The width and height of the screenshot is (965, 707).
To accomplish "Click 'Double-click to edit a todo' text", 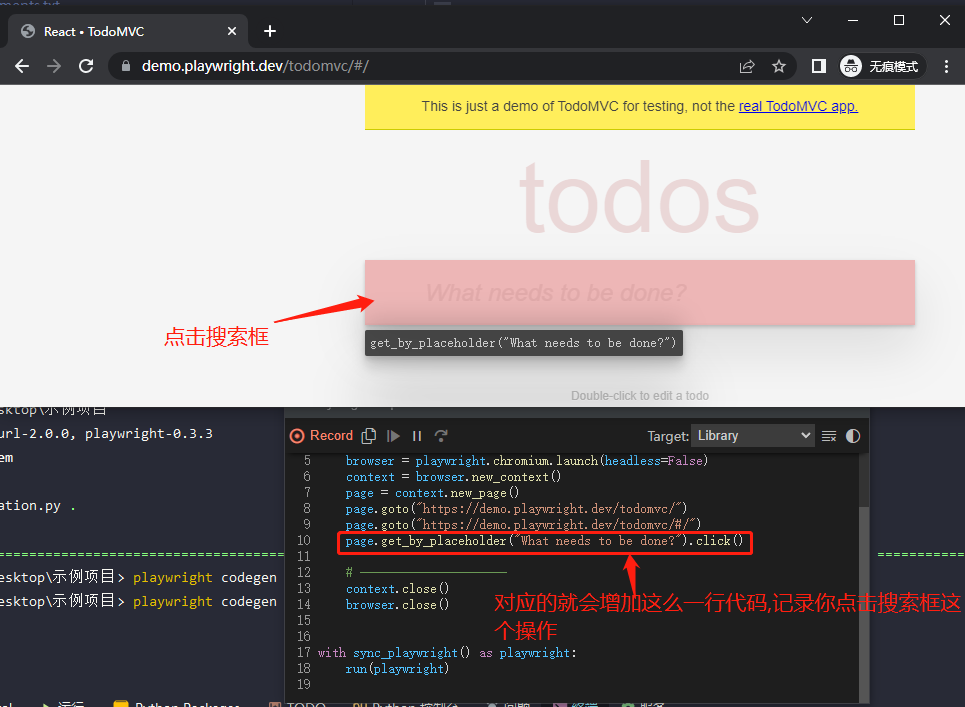I will pyautogui.click(x=639, y=396).
